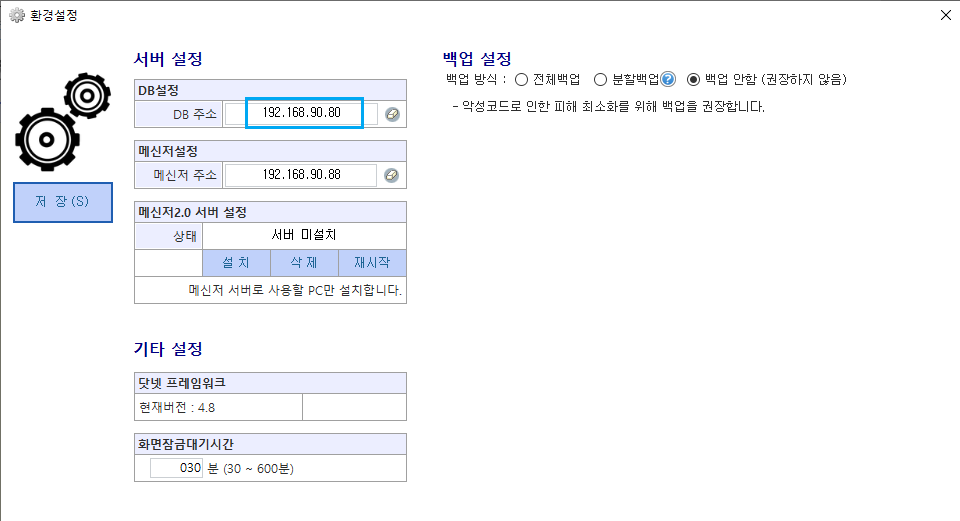Click the 메신저2.0 서버 설정 header
Screen dimensions: 960x521
pos(270,212)
